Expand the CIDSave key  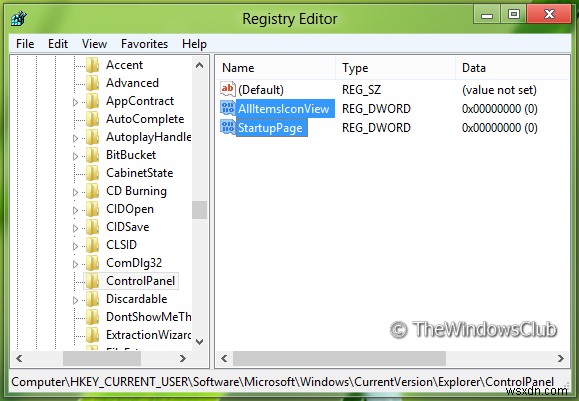[75, 228]
